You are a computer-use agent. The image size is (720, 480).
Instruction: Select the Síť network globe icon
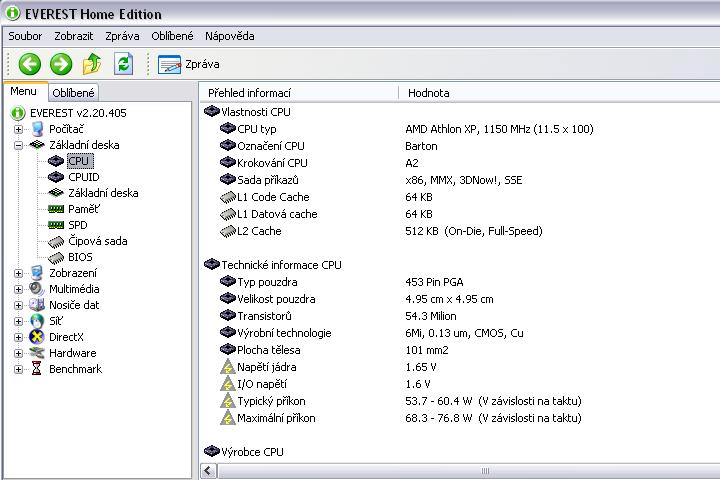tap(37, 321)
